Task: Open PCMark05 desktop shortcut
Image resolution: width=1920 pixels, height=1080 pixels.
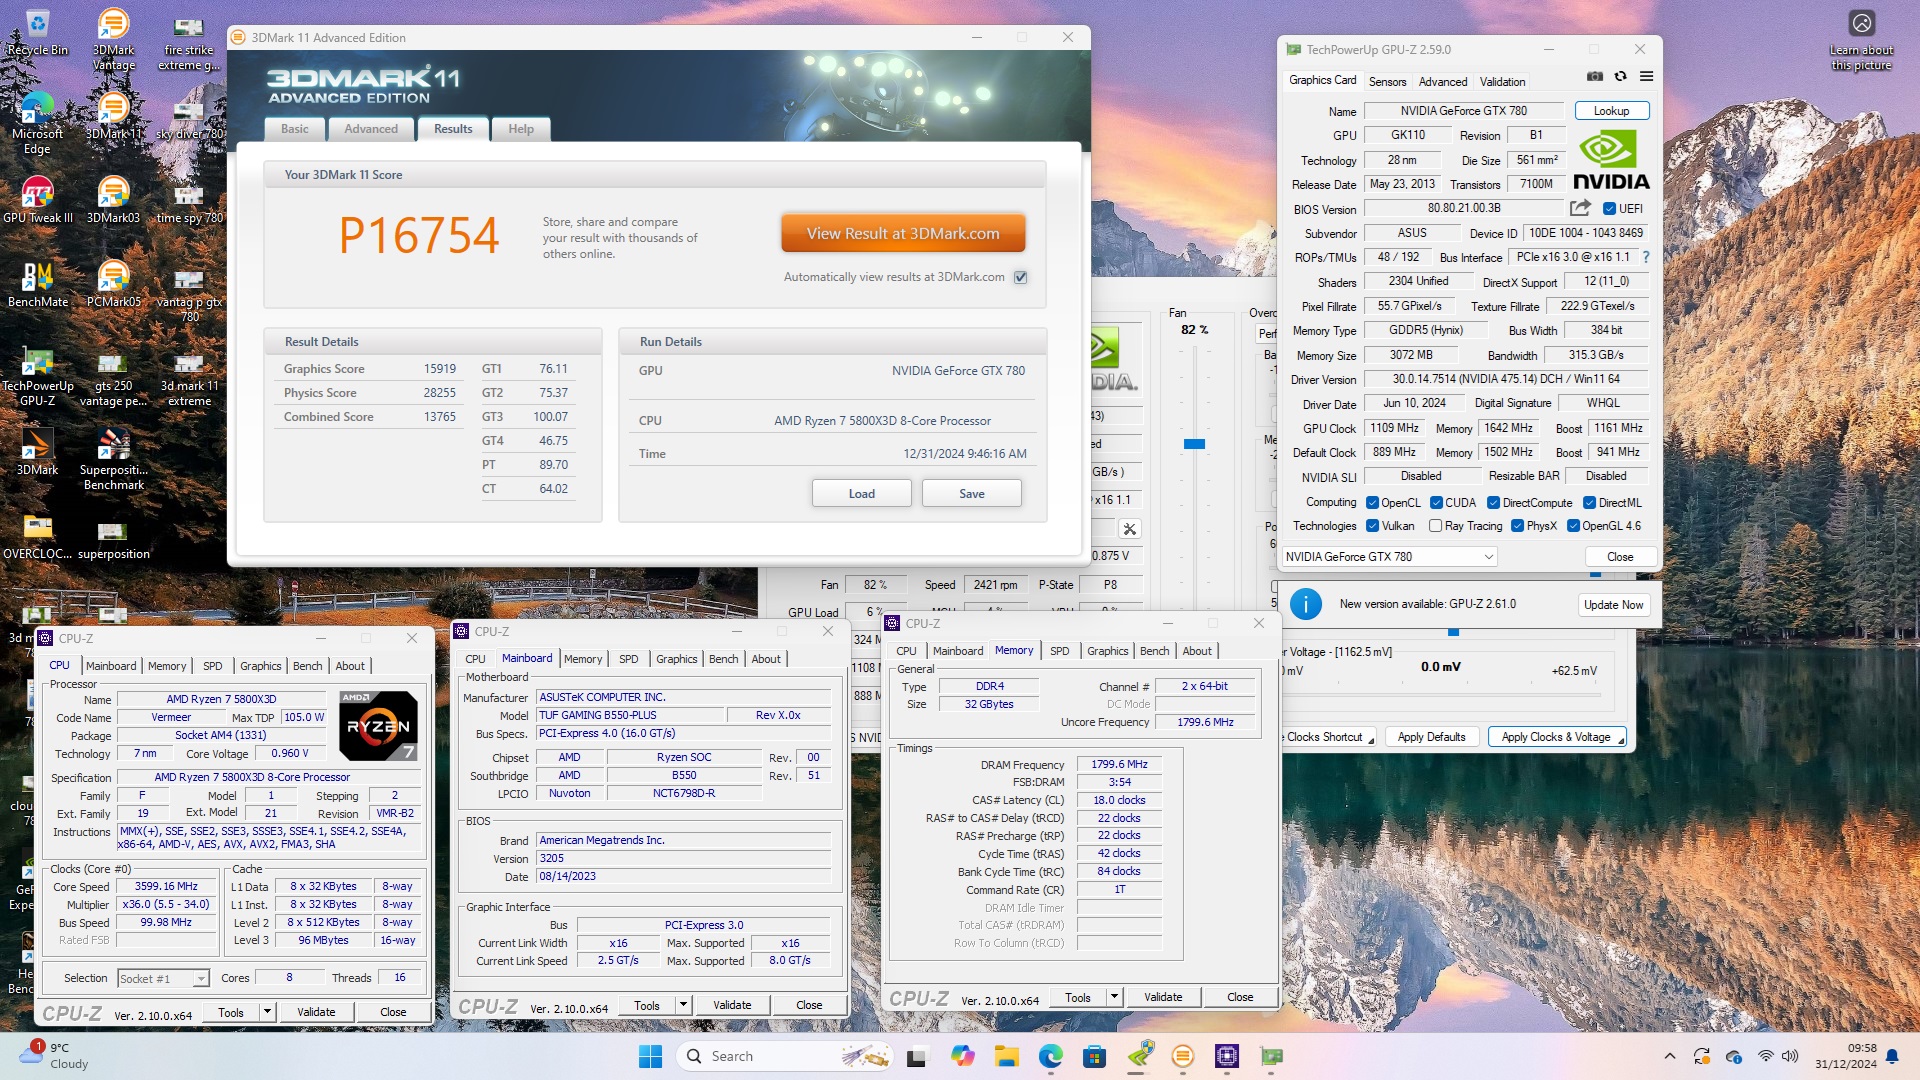Action: click(113, 284)
